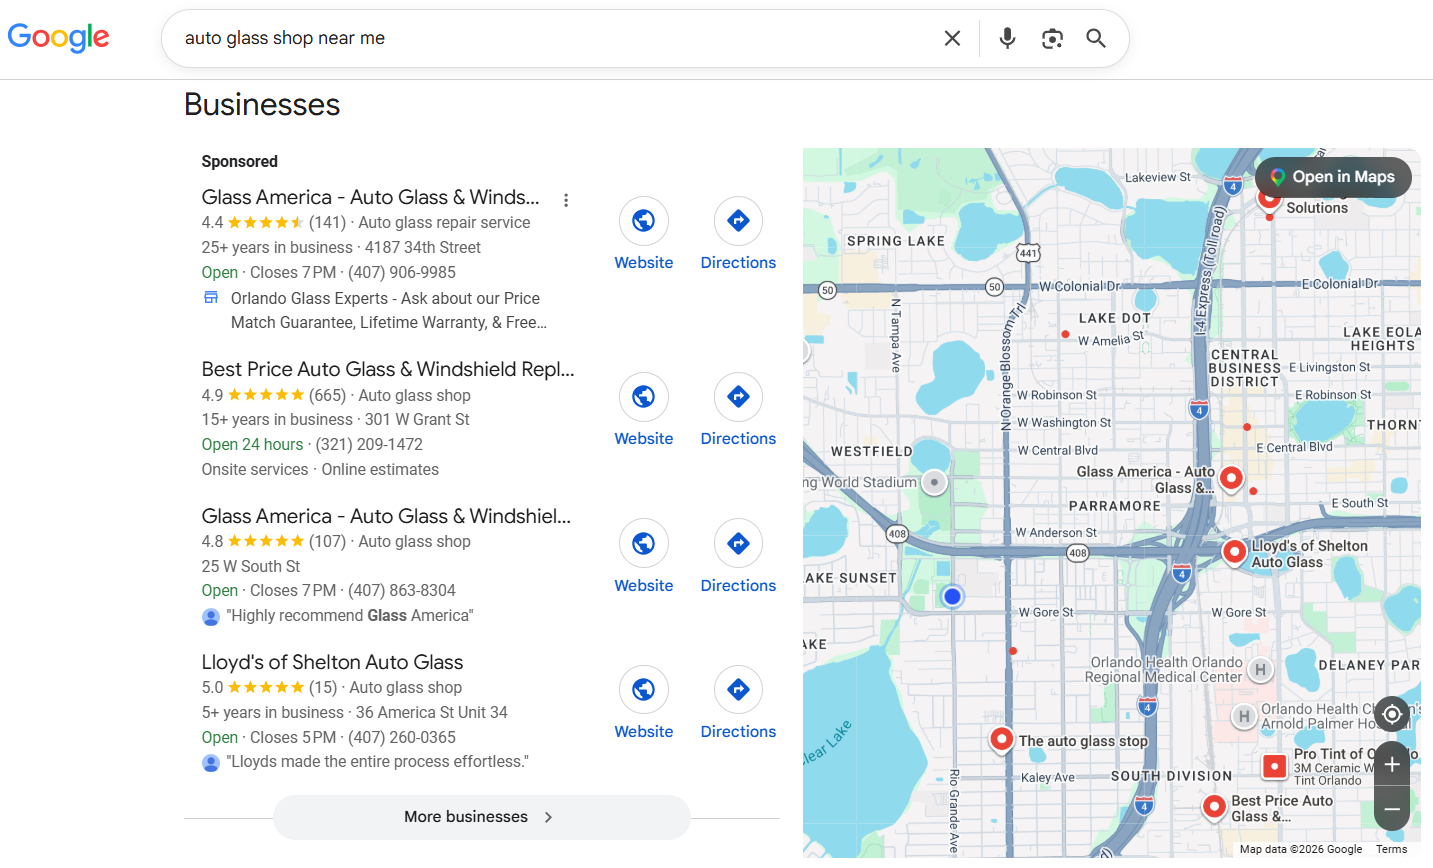Open Website icon for Glass America on 34th Street

click(x=644, y=220)
